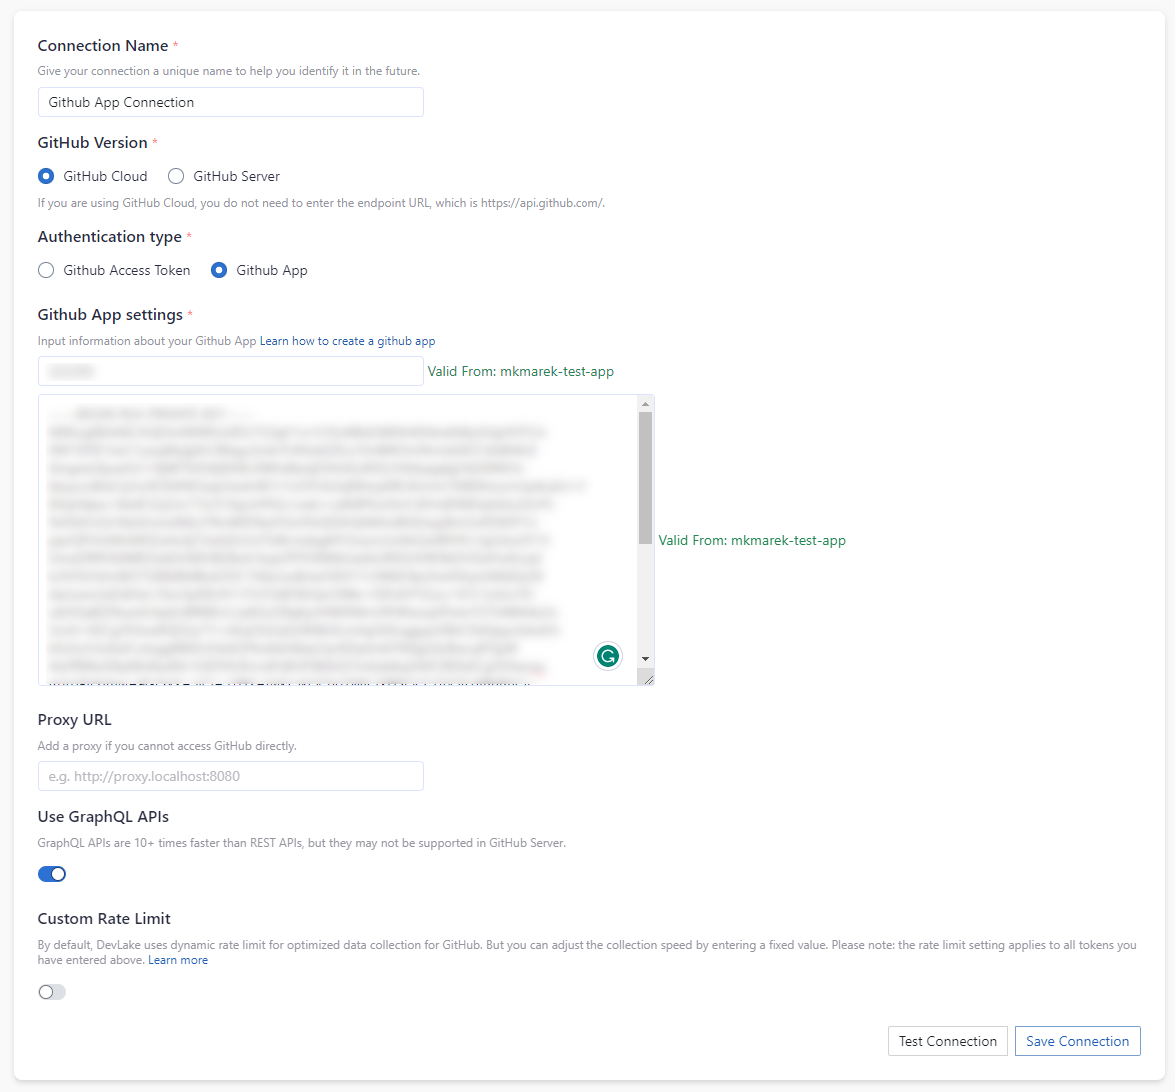Click the Custom Rate Limit heading
Image resolution: width=1175 pixels, height=1092 pixels.
(104, 919)
